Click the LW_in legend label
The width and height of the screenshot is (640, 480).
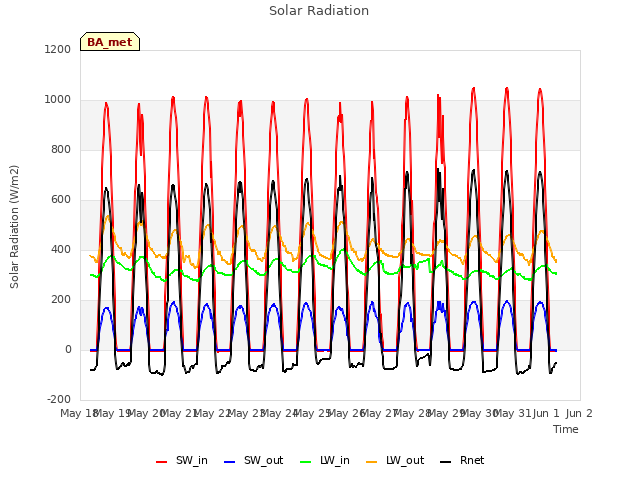[x=335, y=460]
